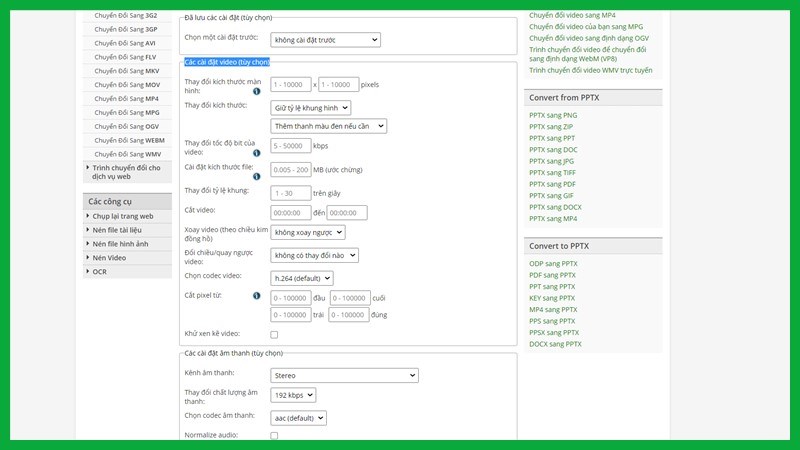Expand the 'Nén Video' sidebar item
The width and height of the screenshot is (800, 450).
(109, 257)
